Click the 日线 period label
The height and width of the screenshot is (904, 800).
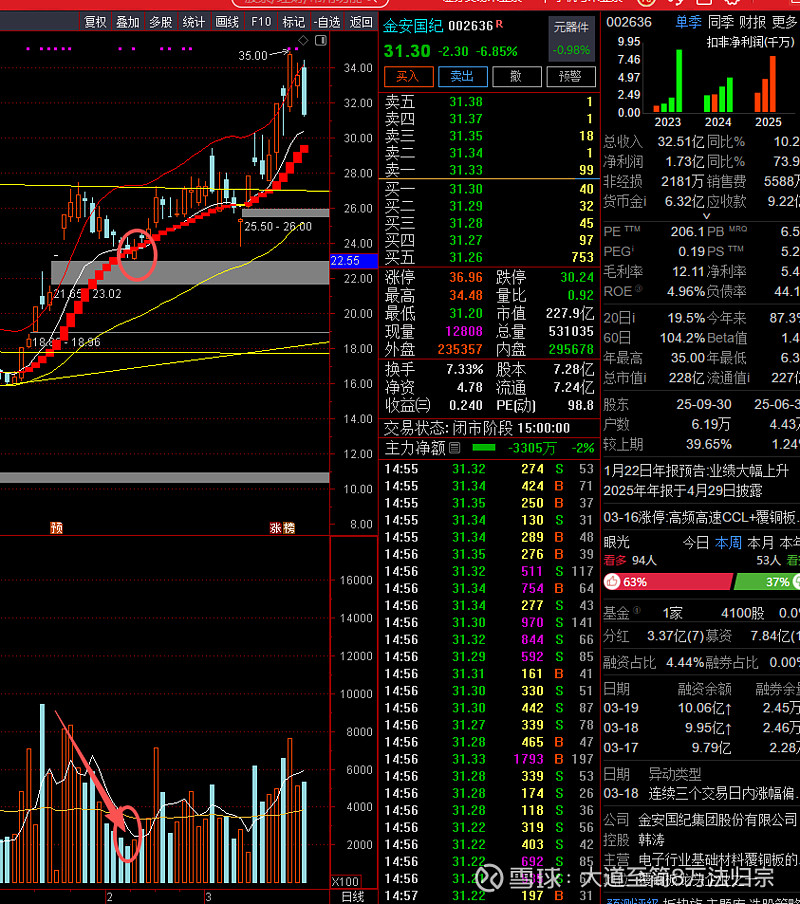pos(353,897)
